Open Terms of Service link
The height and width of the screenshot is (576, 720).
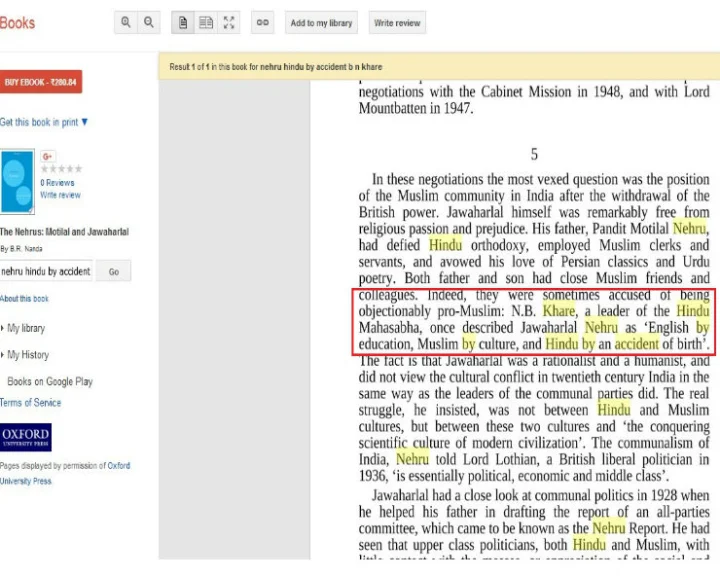pyautogui.click(x=30, y=402)
